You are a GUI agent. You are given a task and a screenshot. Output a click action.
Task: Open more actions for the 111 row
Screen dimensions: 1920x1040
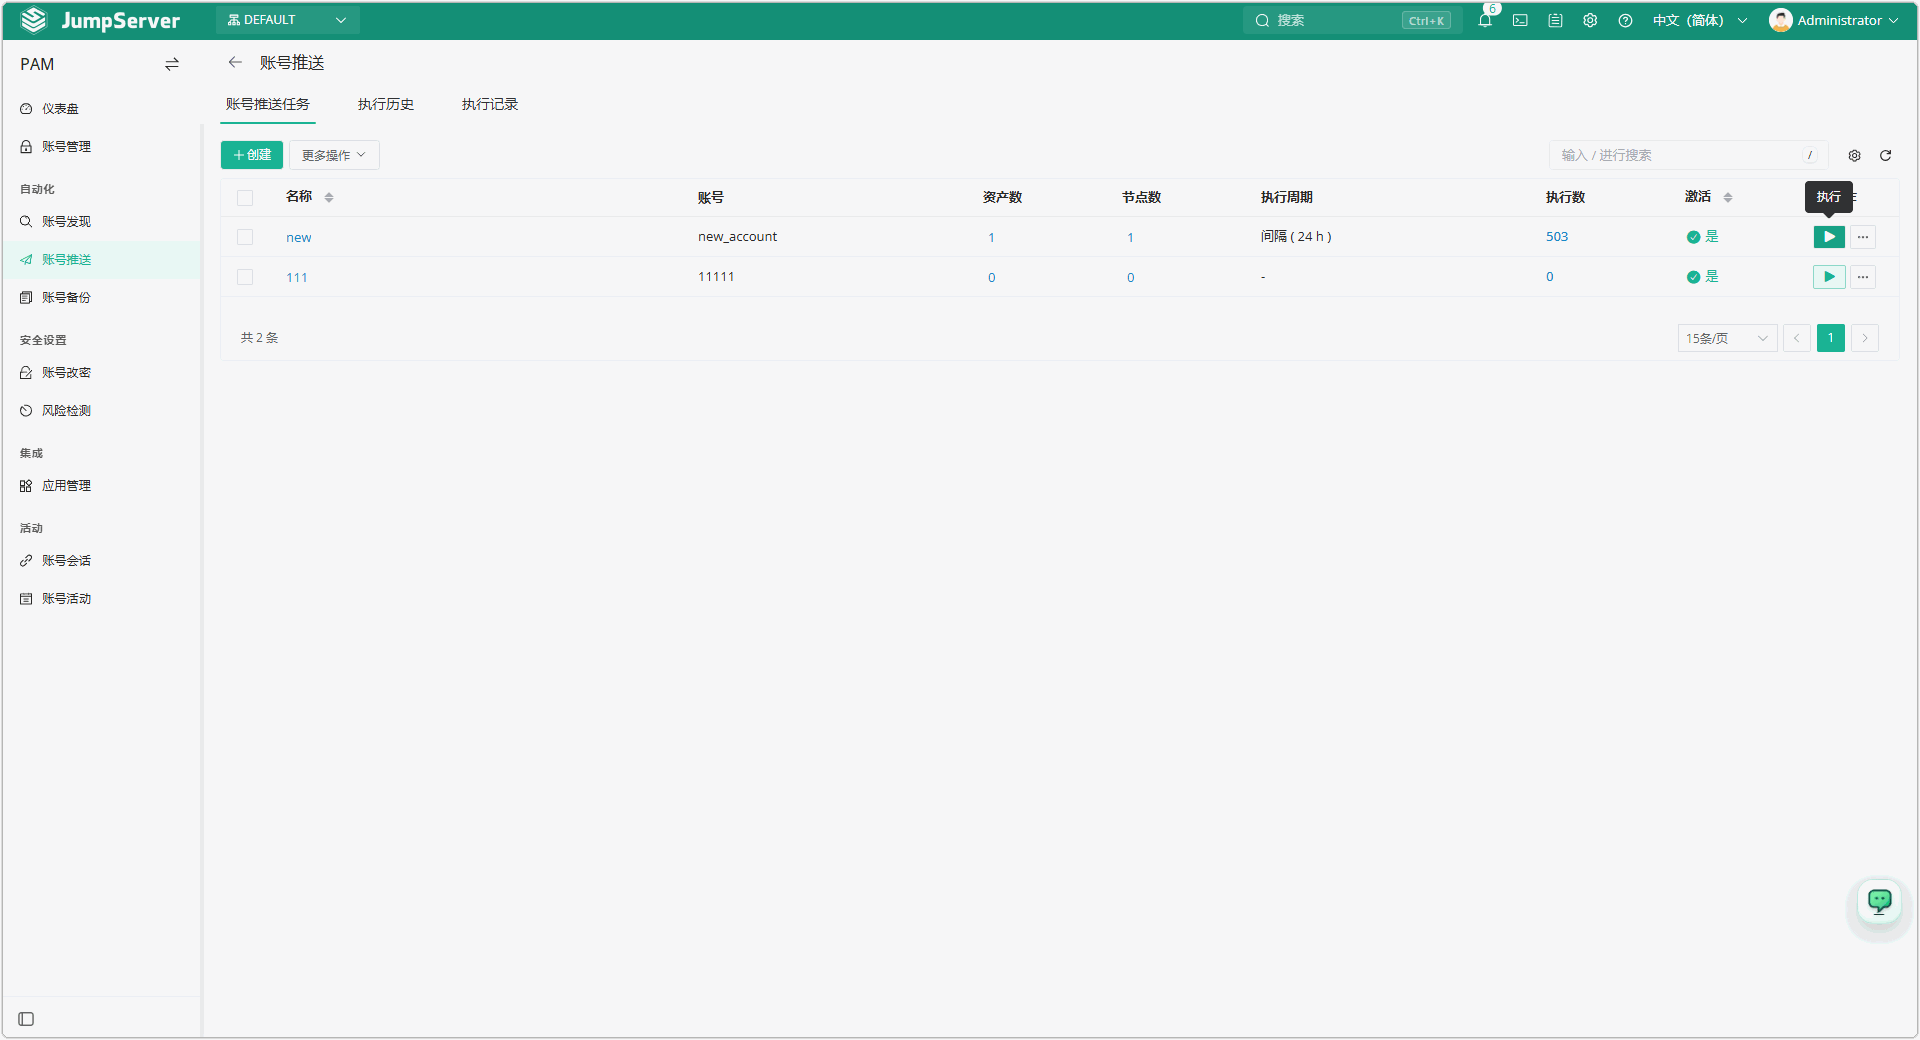pyautogui.click(x=1863, y=277)
